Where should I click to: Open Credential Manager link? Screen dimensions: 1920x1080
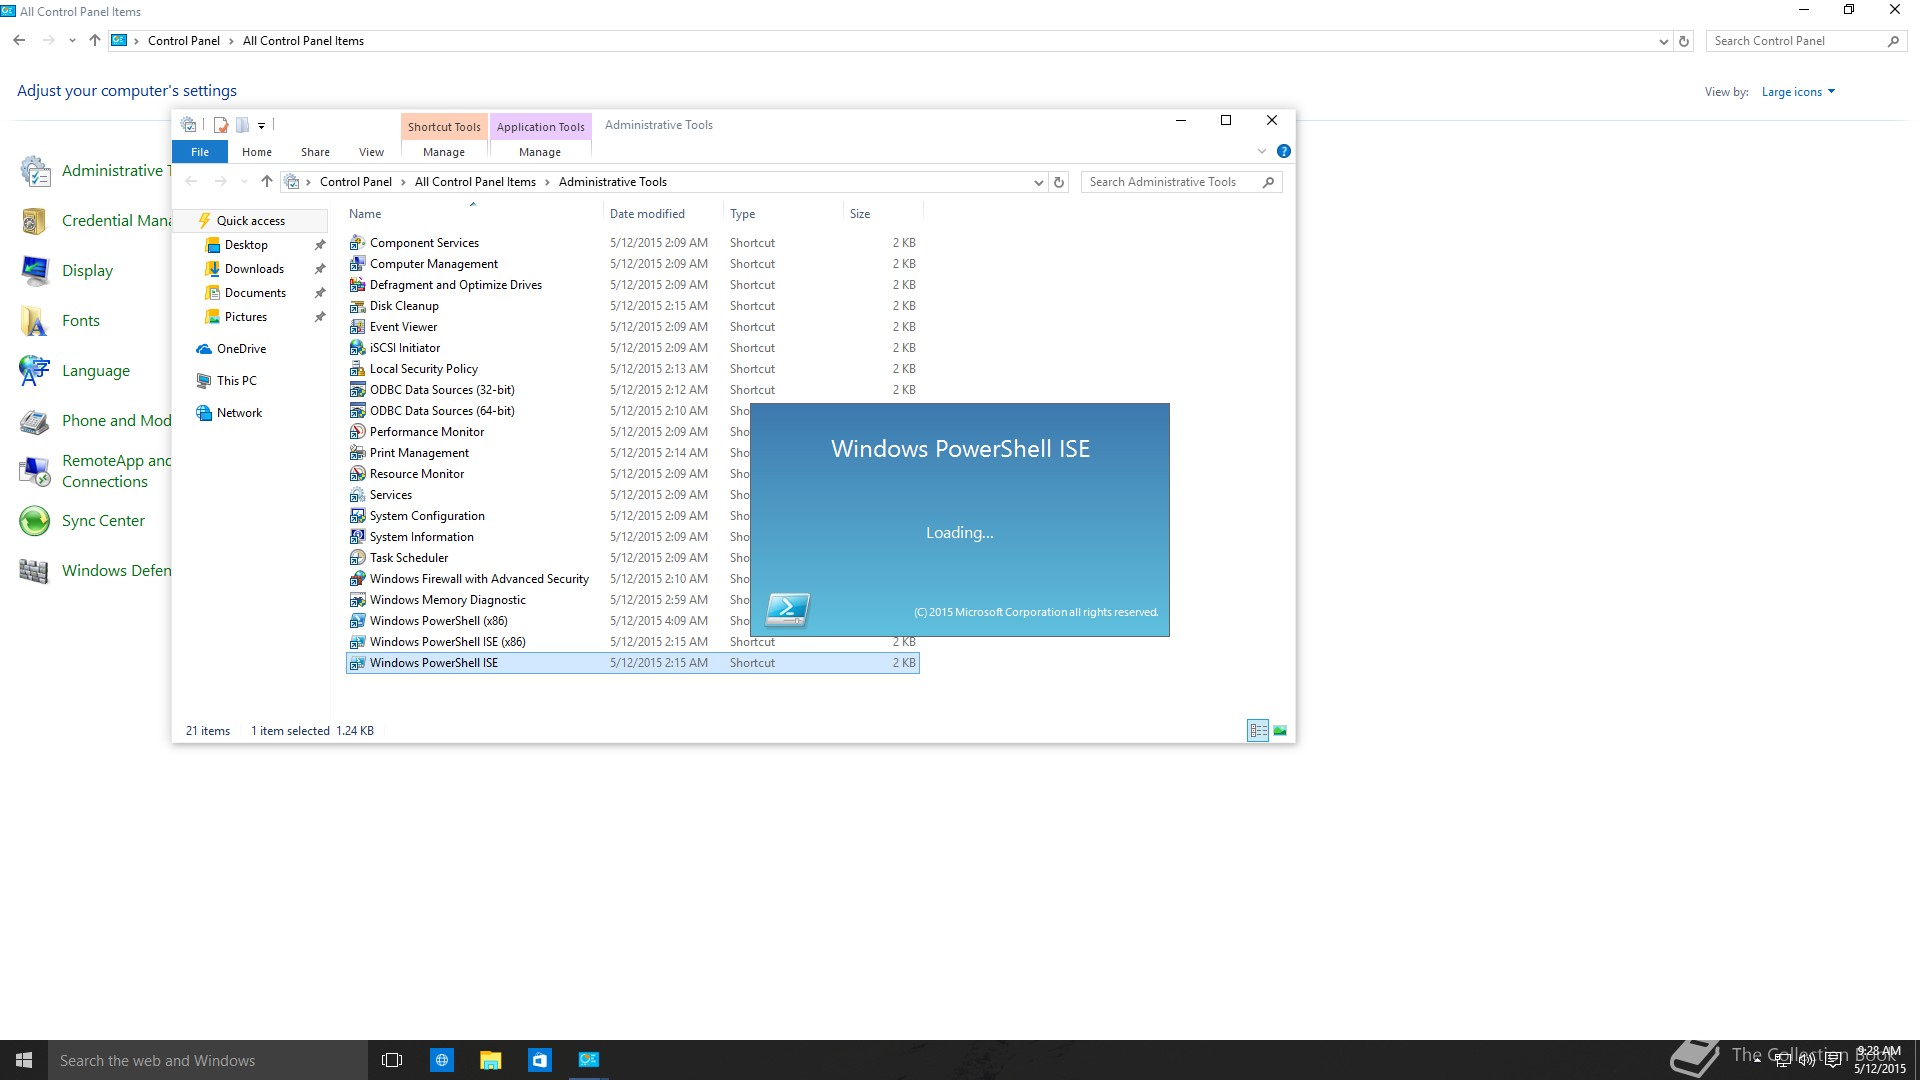116,221
